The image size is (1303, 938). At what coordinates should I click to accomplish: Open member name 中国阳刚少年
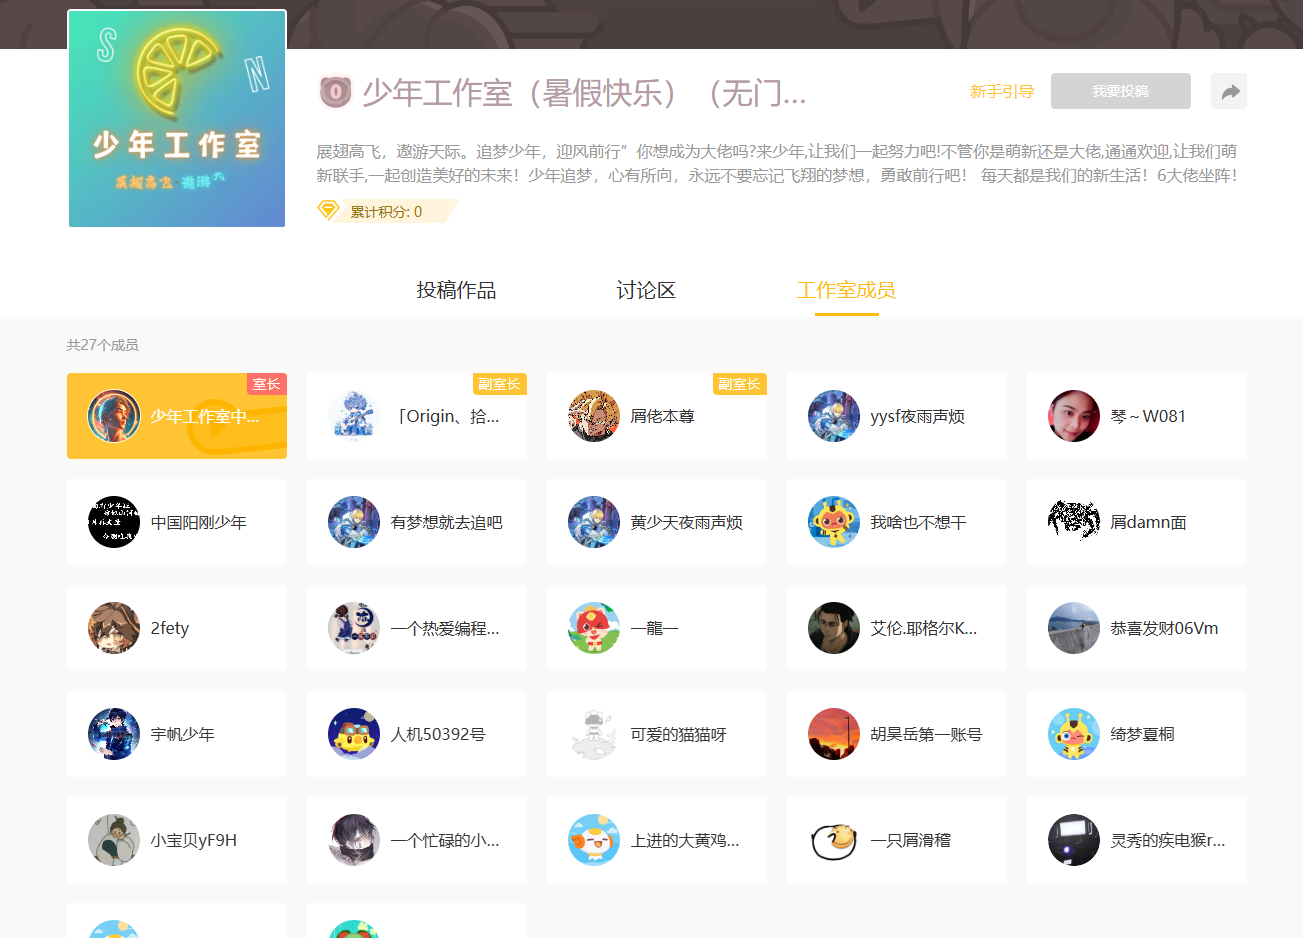pos(199,522)
